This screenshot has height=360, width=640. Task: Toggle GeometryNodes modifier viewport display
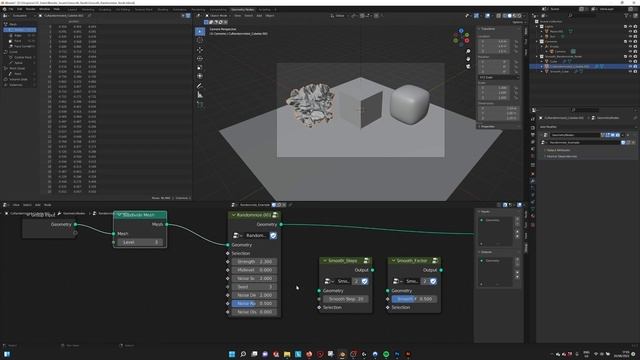coord(613,135)
